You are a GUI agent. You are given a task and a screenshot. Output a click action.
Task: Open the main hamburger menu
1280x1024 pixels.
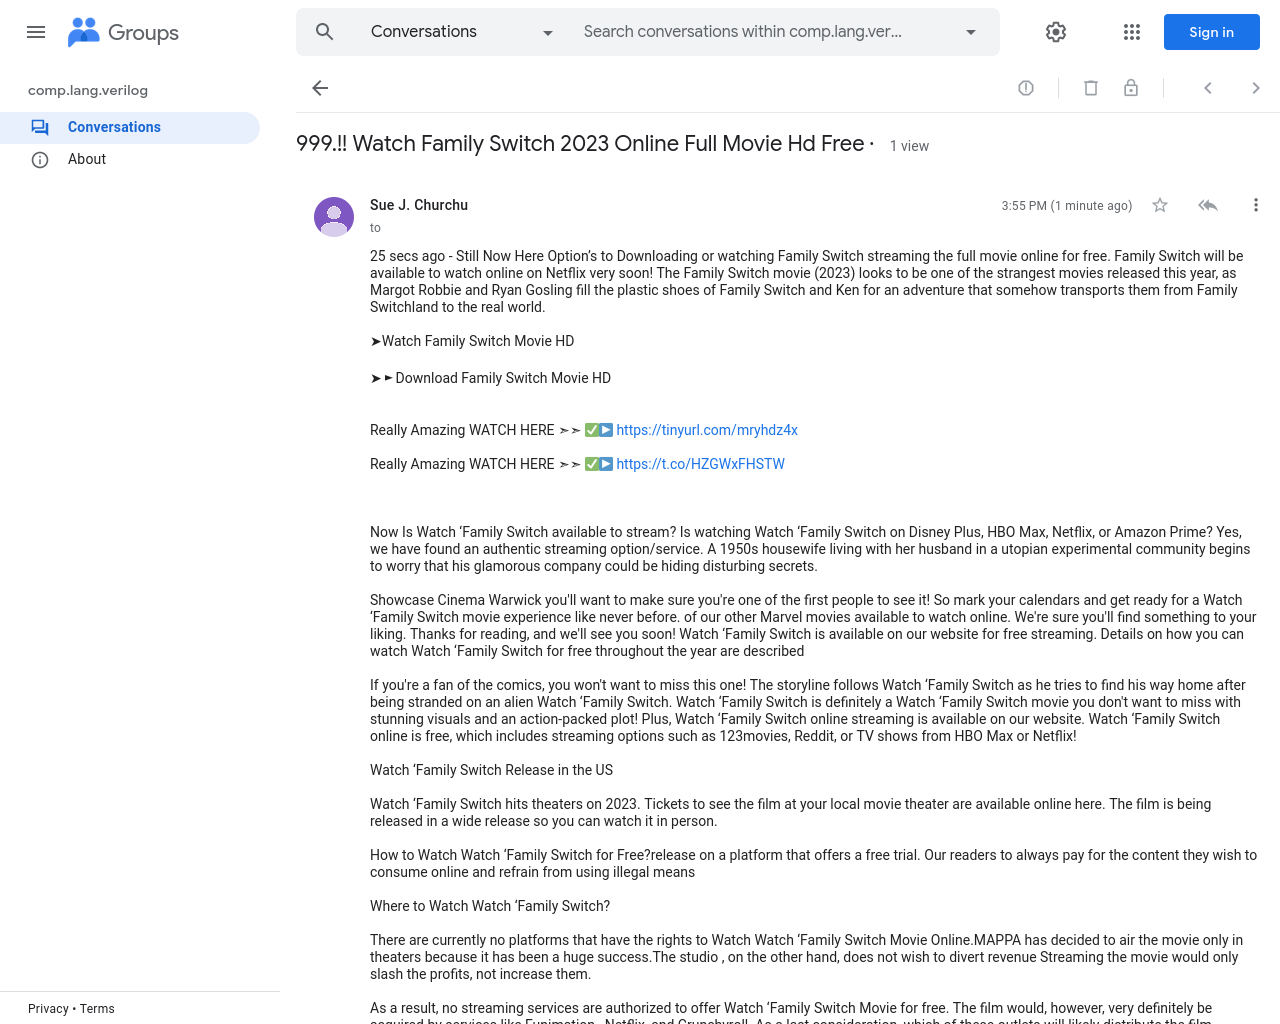36,32
